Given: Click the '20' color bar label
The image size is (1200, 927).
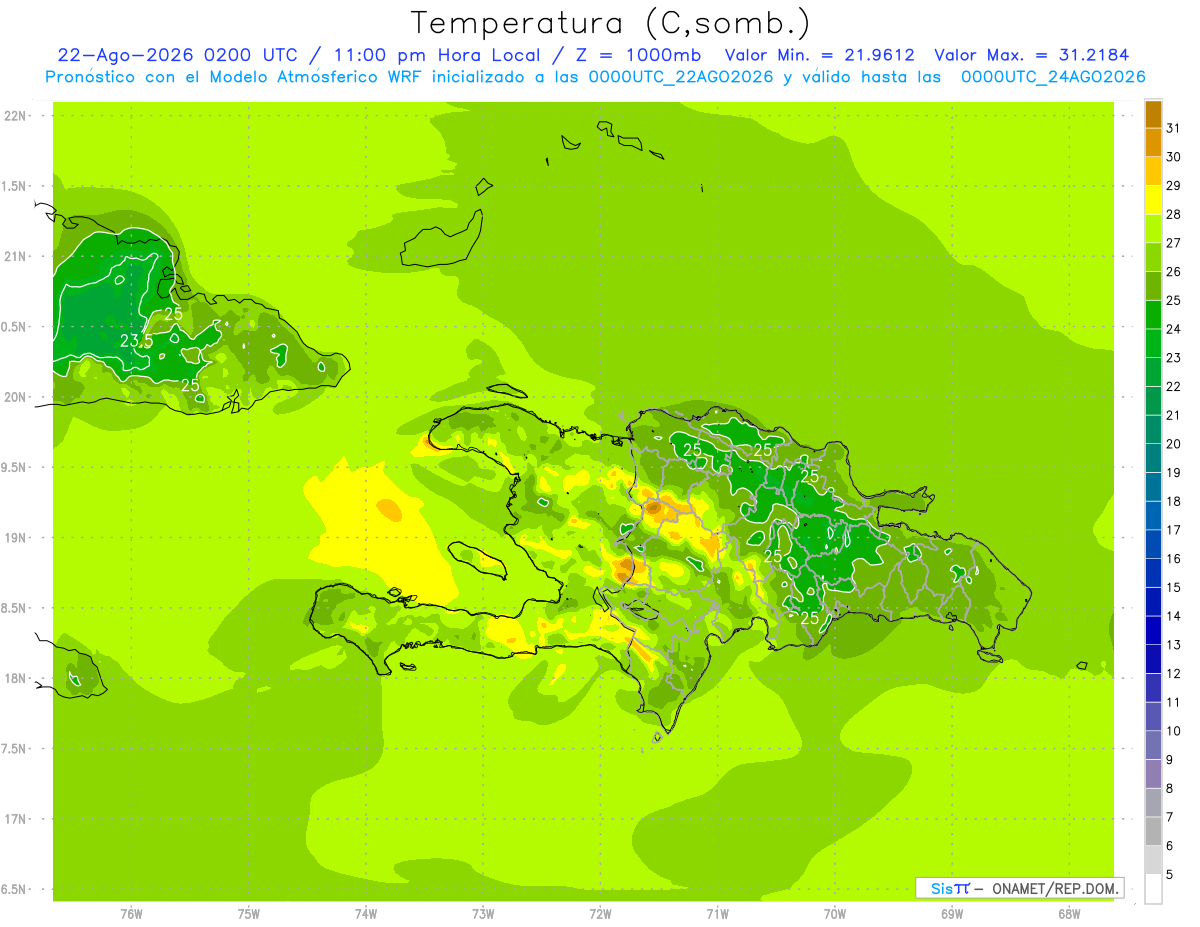Looking at the screenshot, I should (x=1174, y=444).
